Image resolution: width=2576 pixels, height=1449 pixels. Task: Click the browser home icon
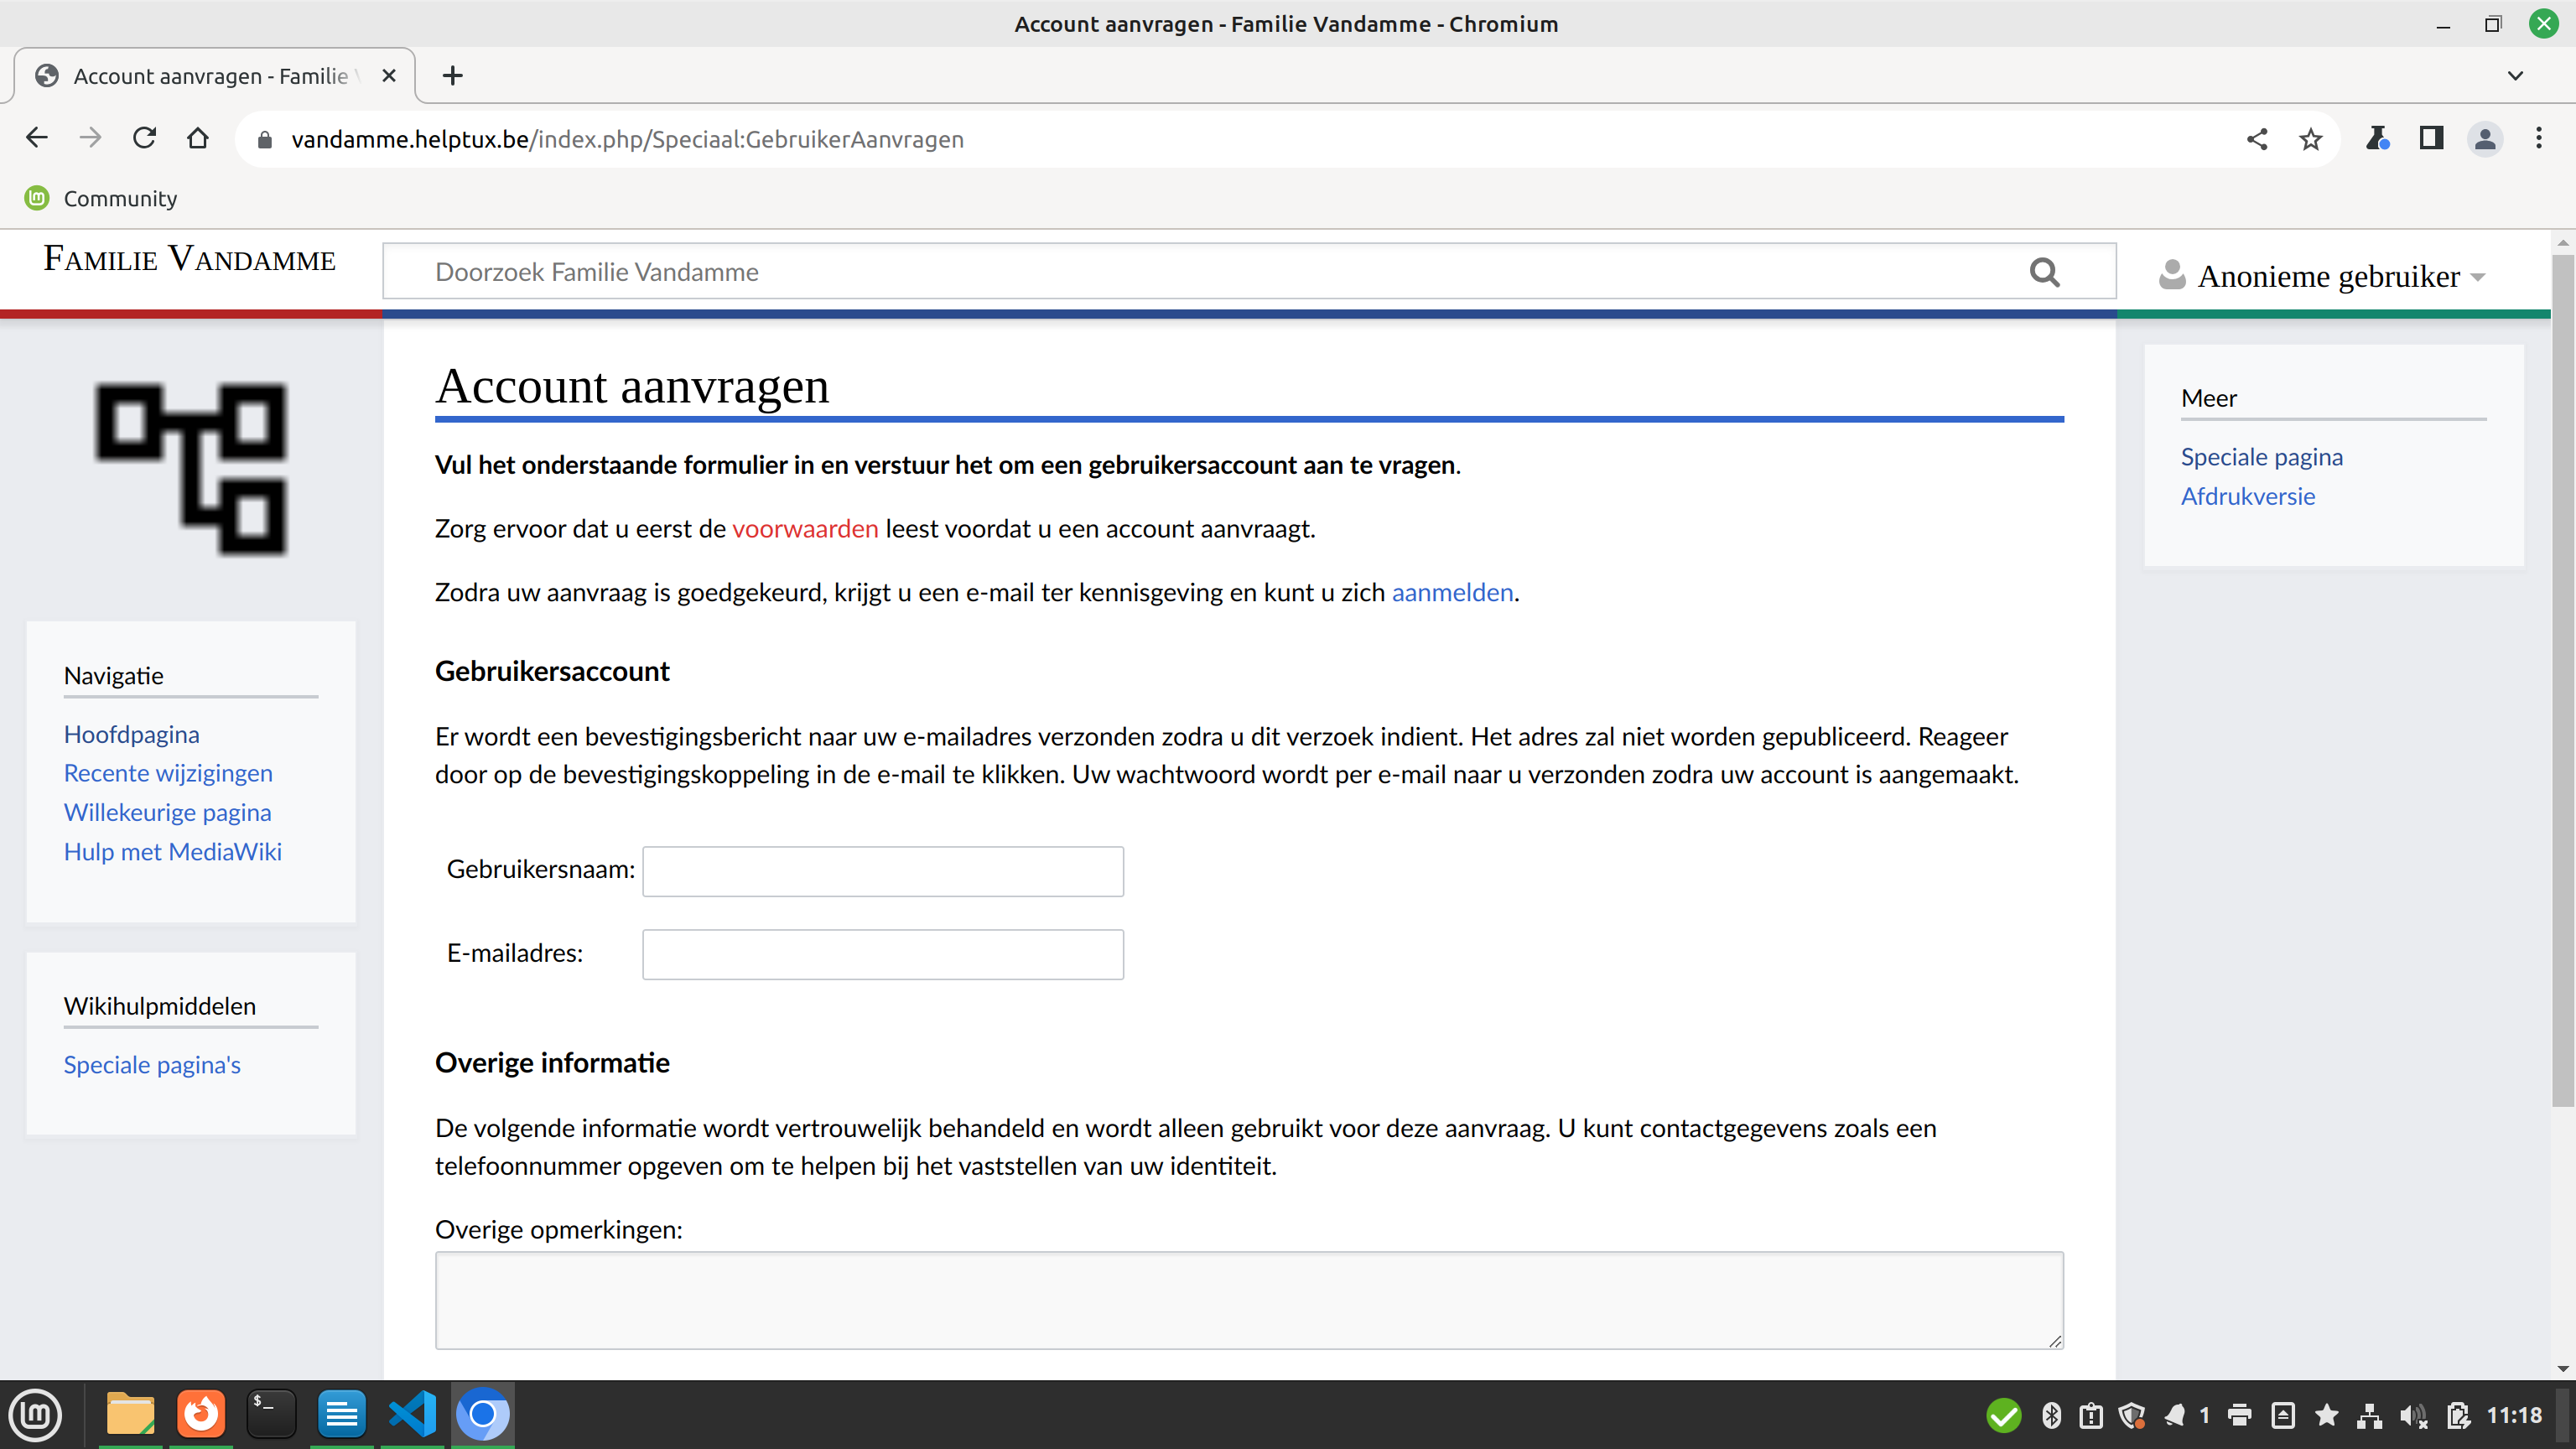[x=198, y=138]
